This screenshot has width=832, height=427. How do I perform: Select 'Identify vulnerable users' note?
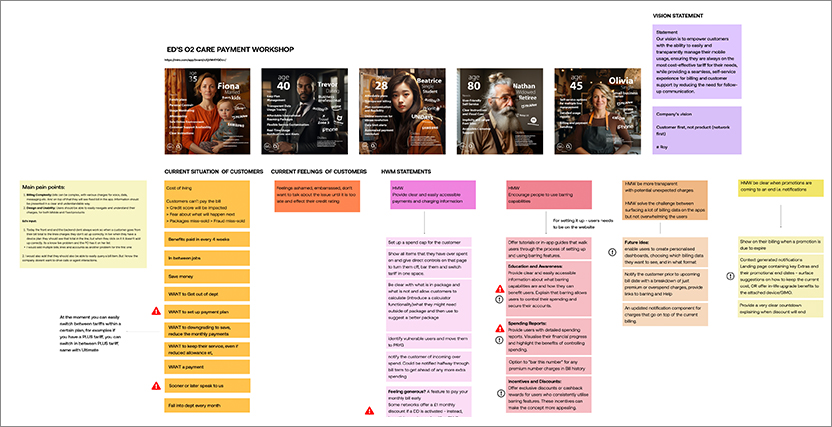coord(428,341)
